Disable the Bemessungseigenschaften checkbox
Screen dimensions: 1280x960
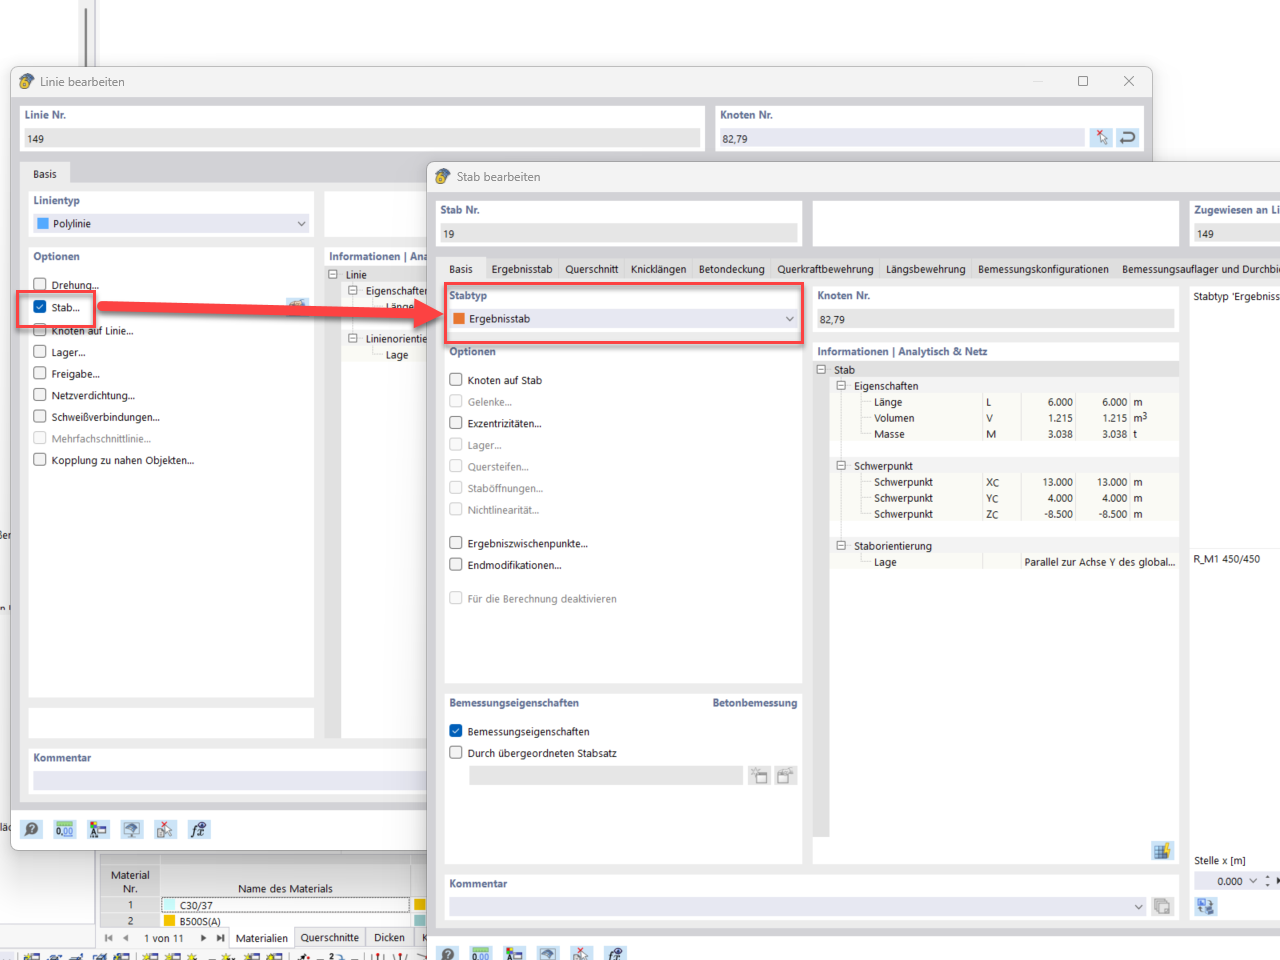coord(456,731)
